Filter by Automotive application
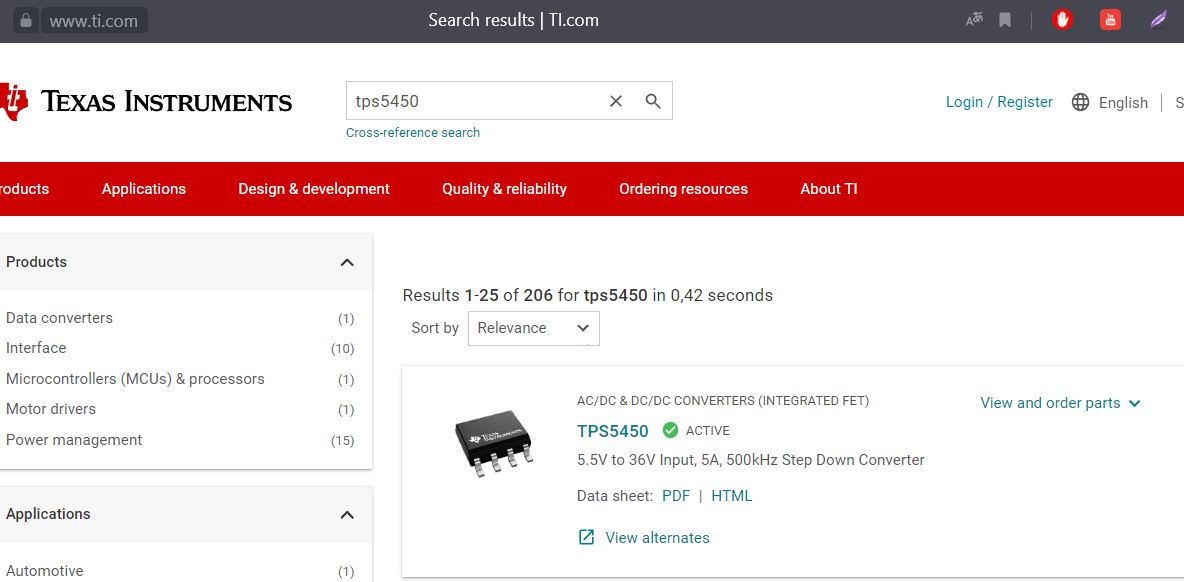Screen dimensions: 1184x582 click(45, 571)
